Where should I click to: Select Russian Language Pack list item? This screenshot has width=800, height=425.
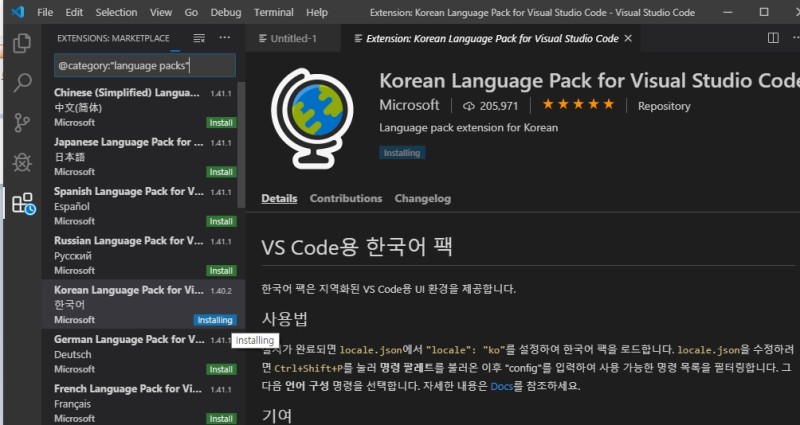coord(139,256)
